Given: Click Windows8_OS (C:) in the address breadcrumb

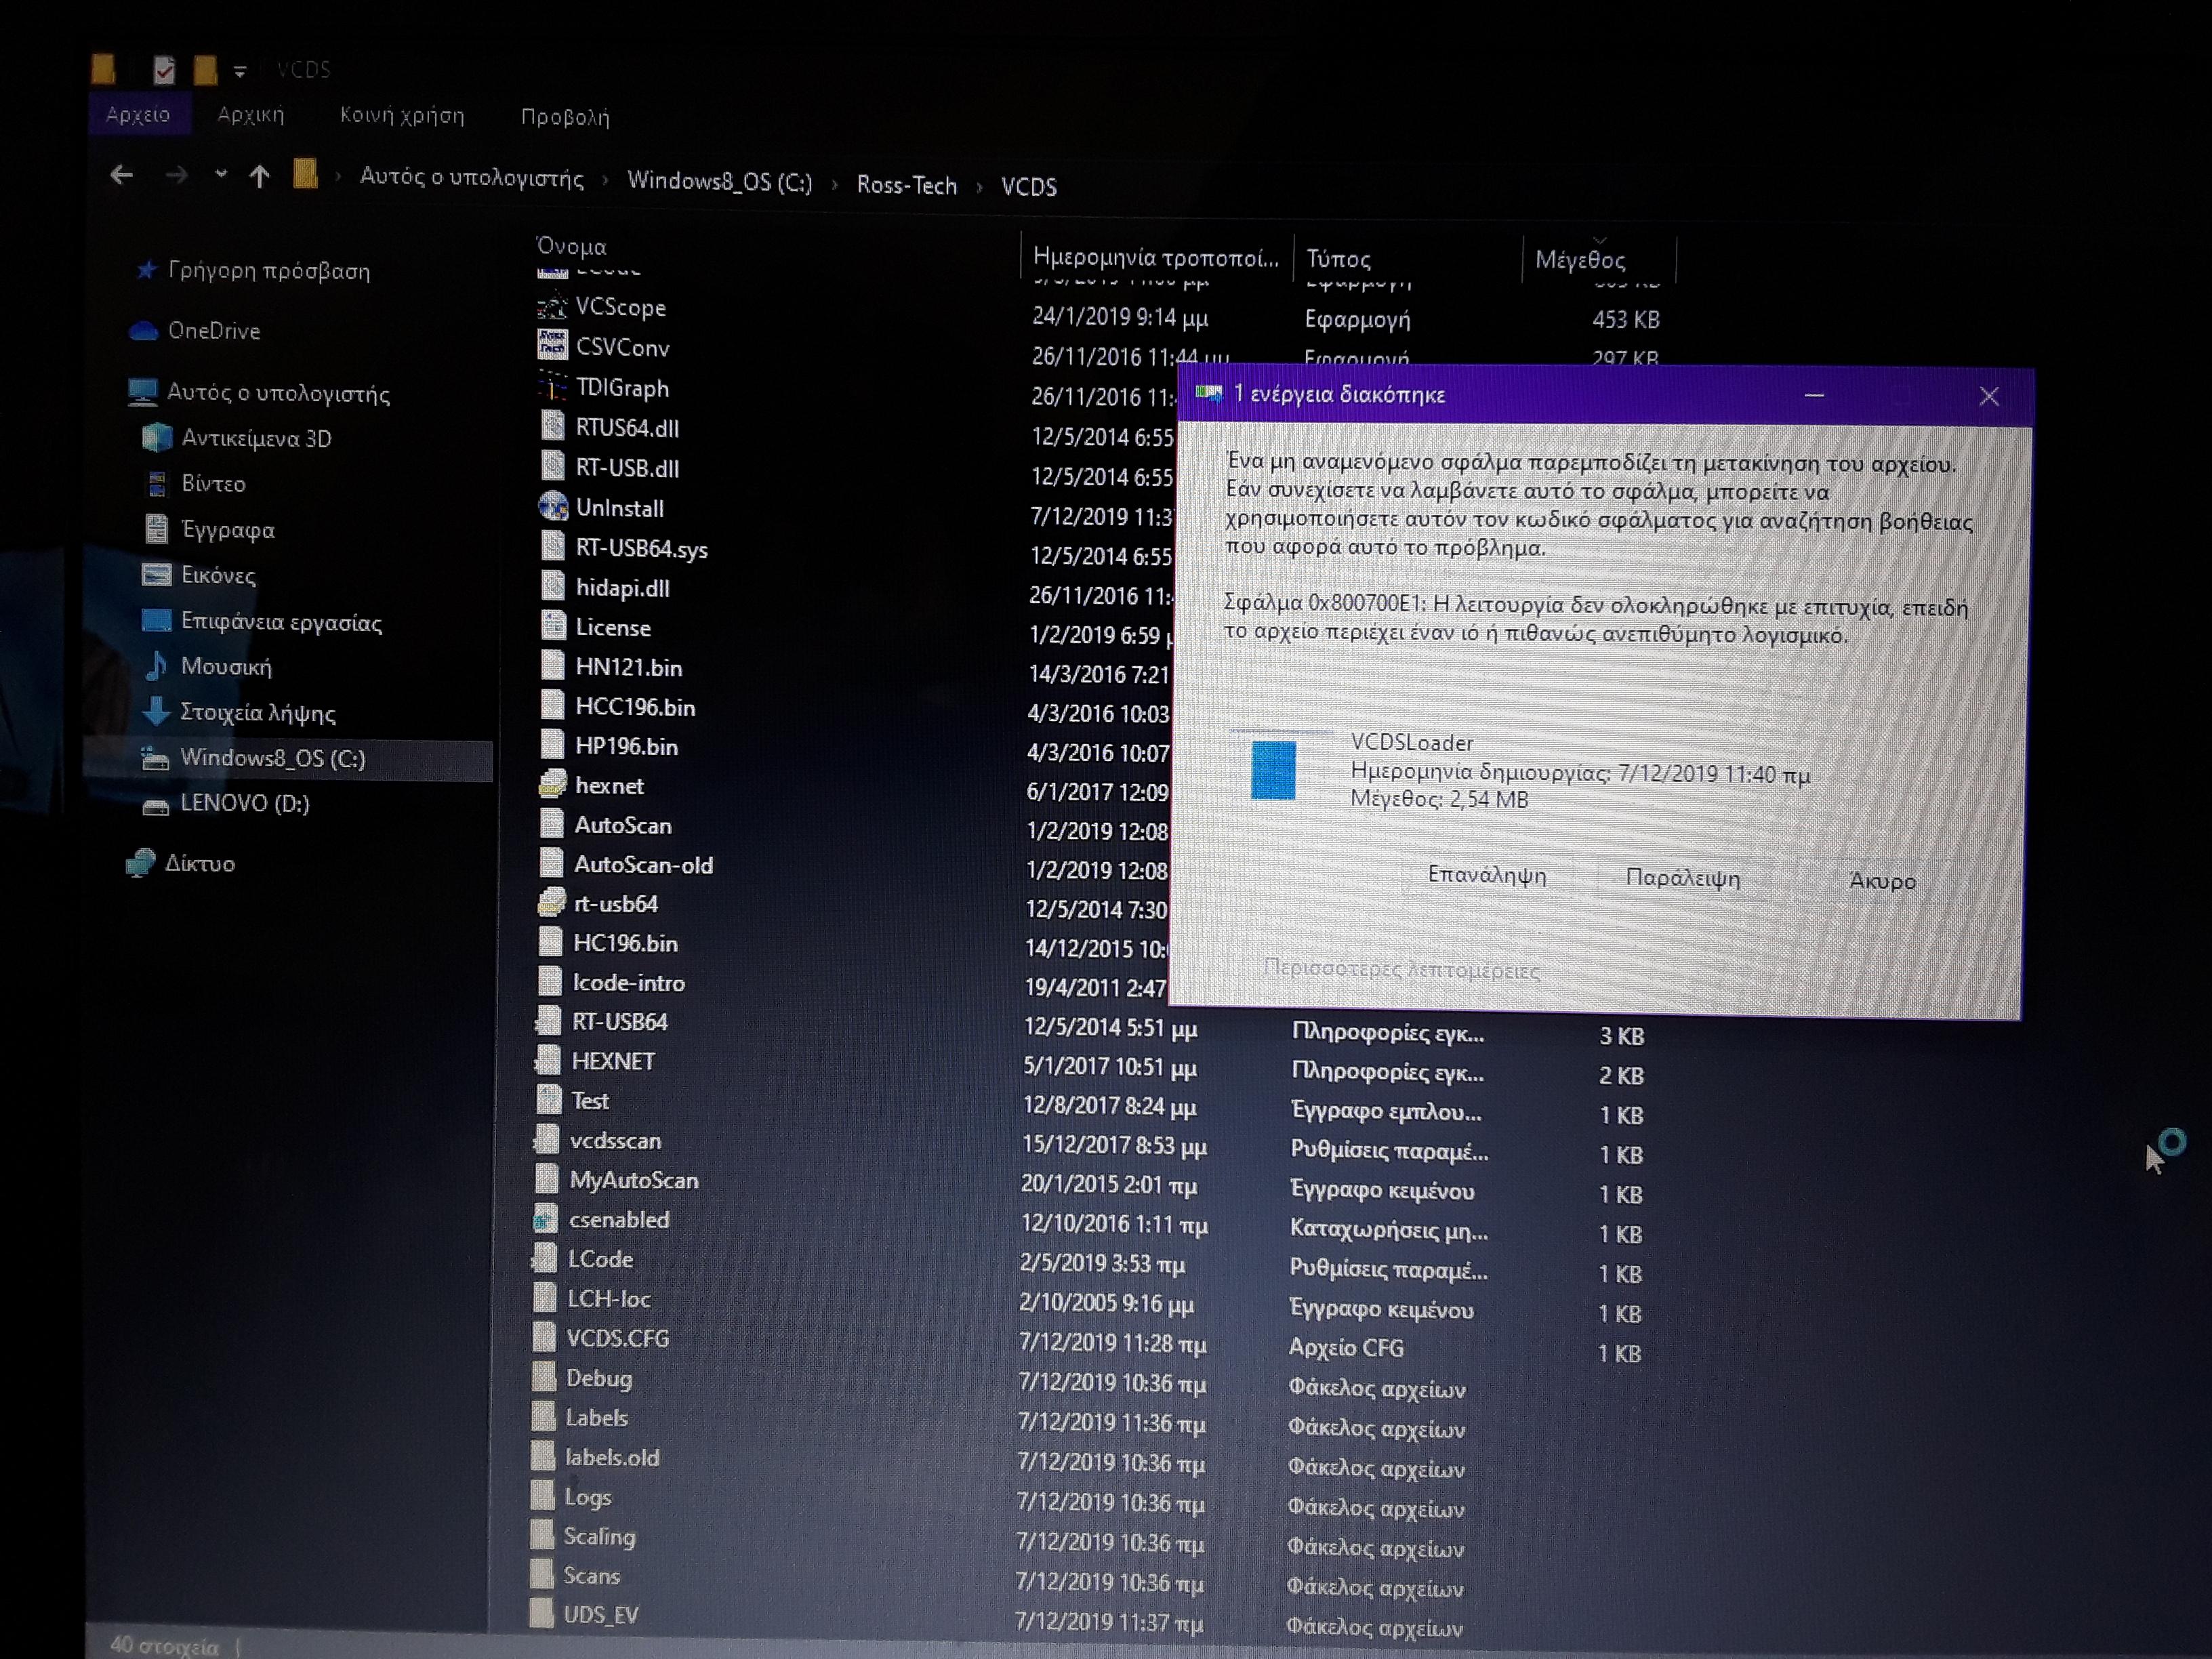Looking at the screenshot, I should coord(719,182).
